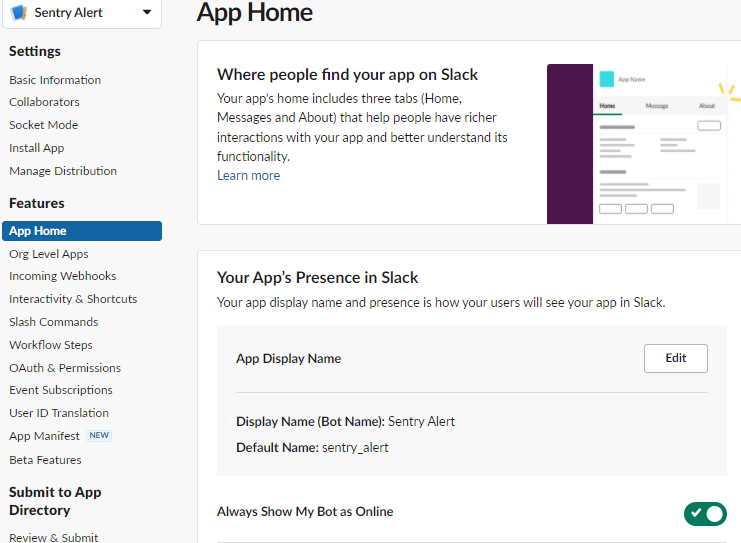This screenshot has height=543, width=741.
Task: Select App Home in Features
Action: (82, 231)
